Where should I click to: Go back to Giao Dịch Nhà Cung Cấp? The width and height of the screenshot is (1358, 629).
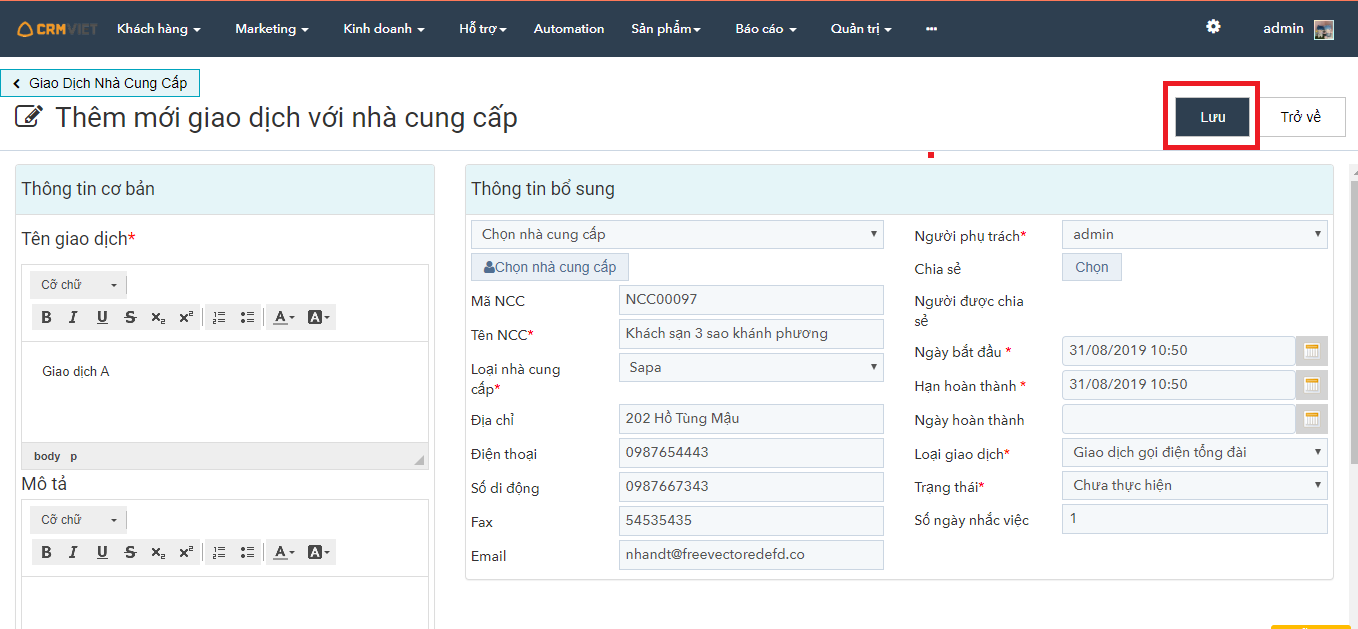[x=100, y=83]
